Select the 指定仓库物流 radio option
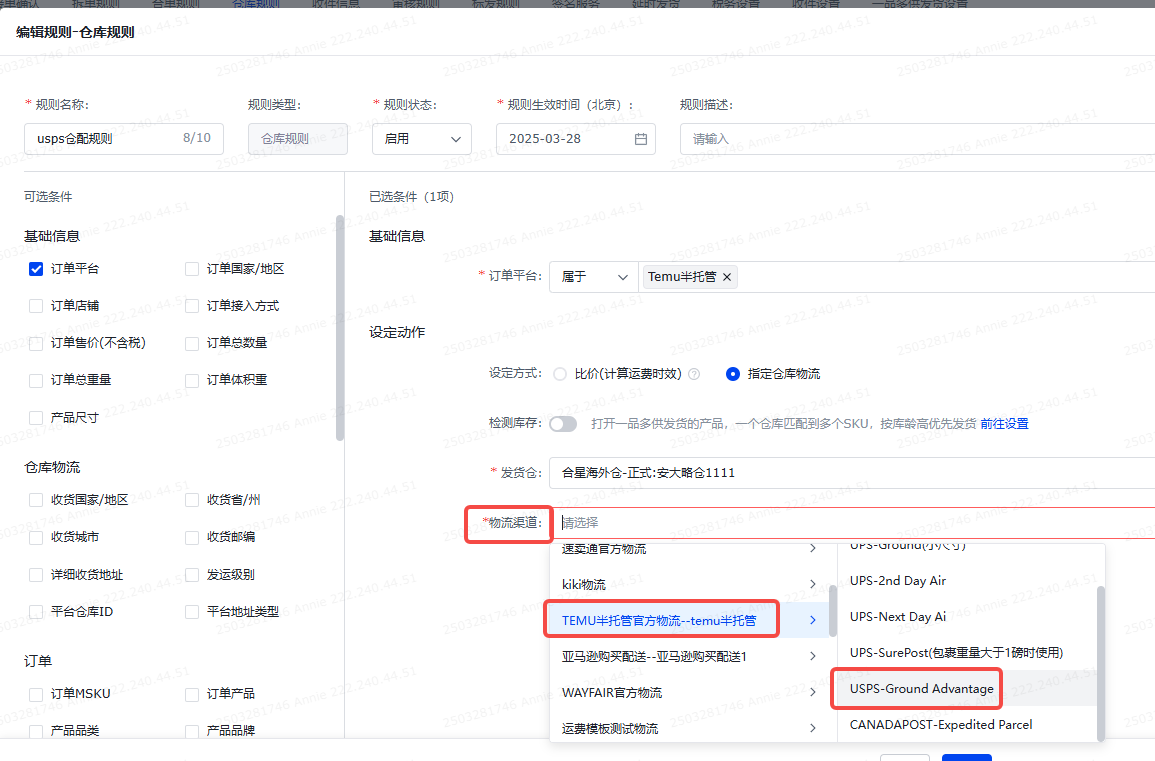 tap(733, 374)
